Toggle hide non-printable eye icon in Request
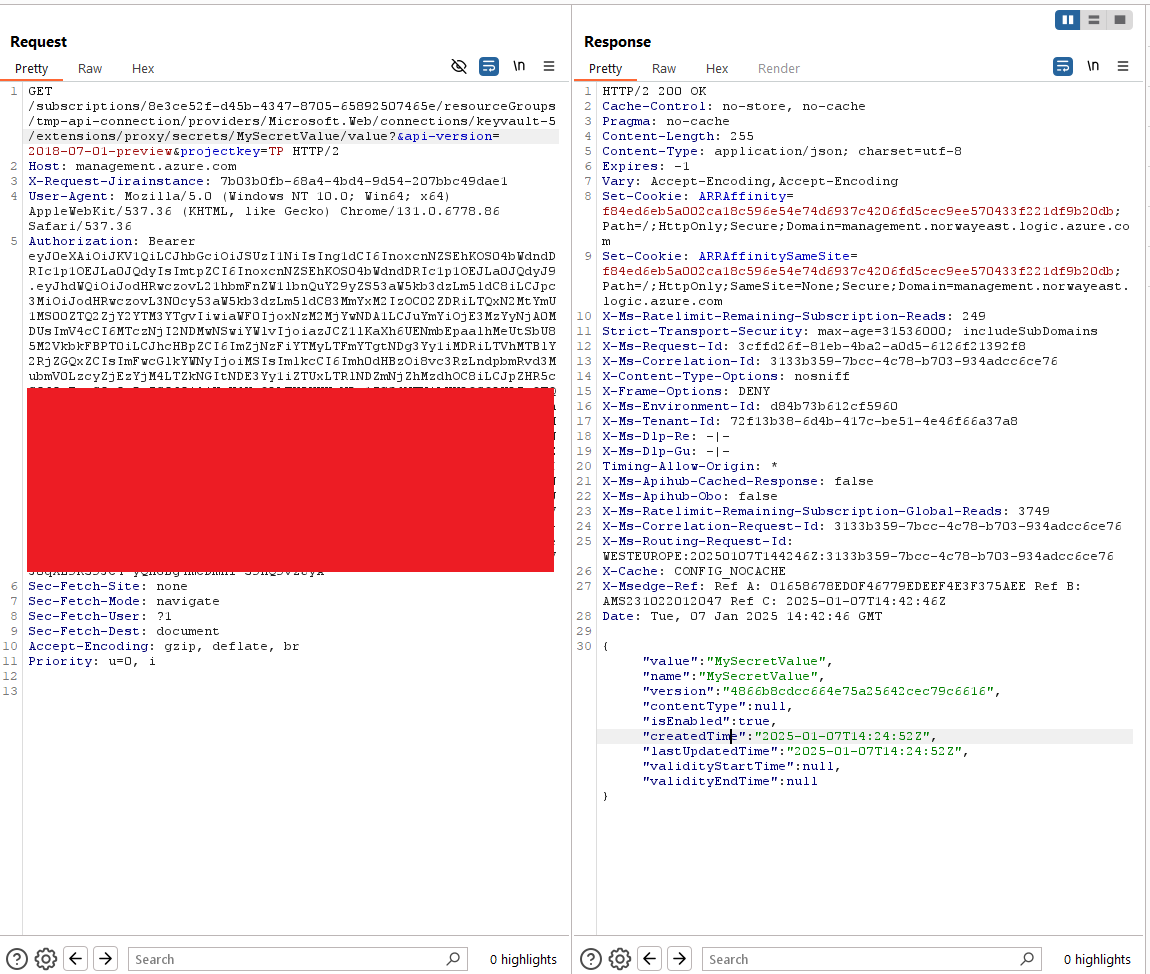This screenshot has height=974, width=1150. tap(459, 67)
